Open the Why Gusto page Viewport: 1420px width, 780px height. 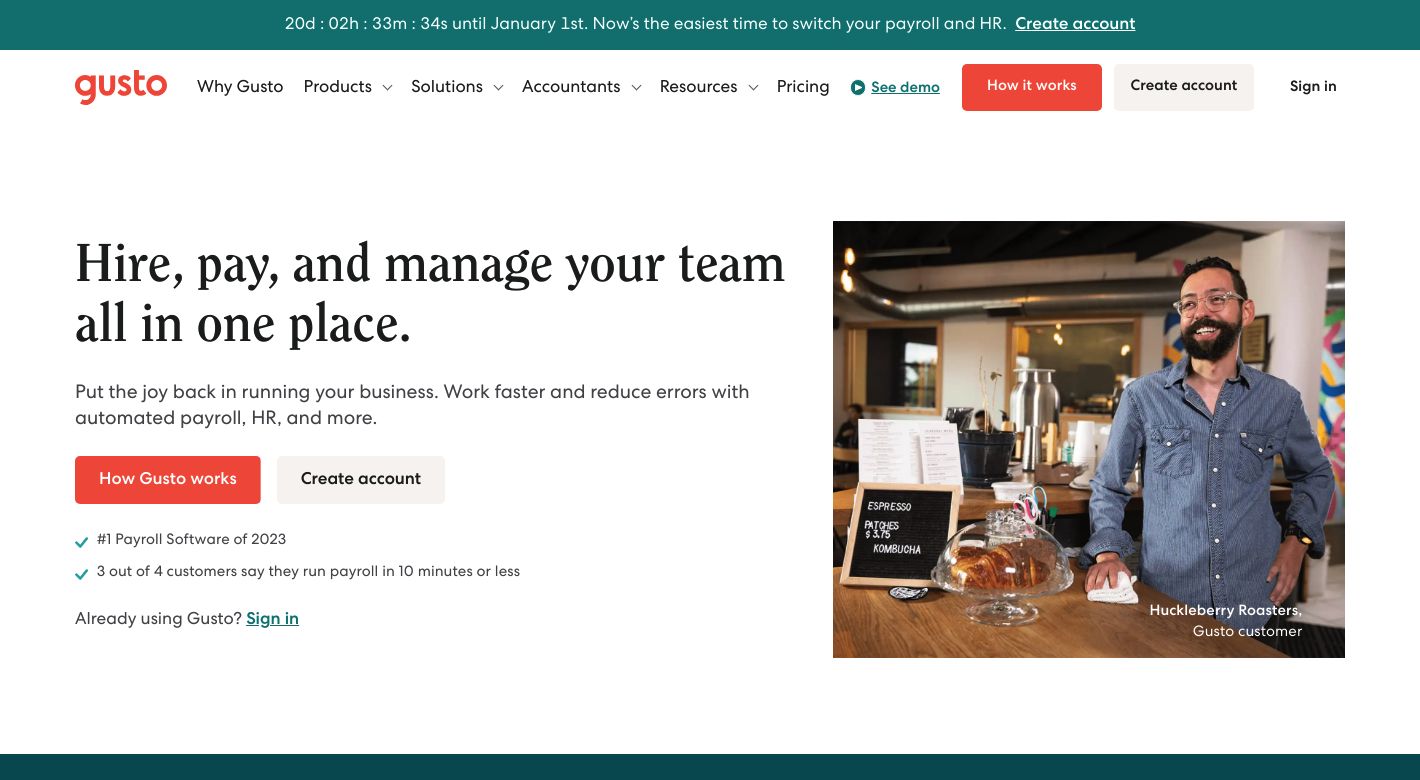click(240, 87)
